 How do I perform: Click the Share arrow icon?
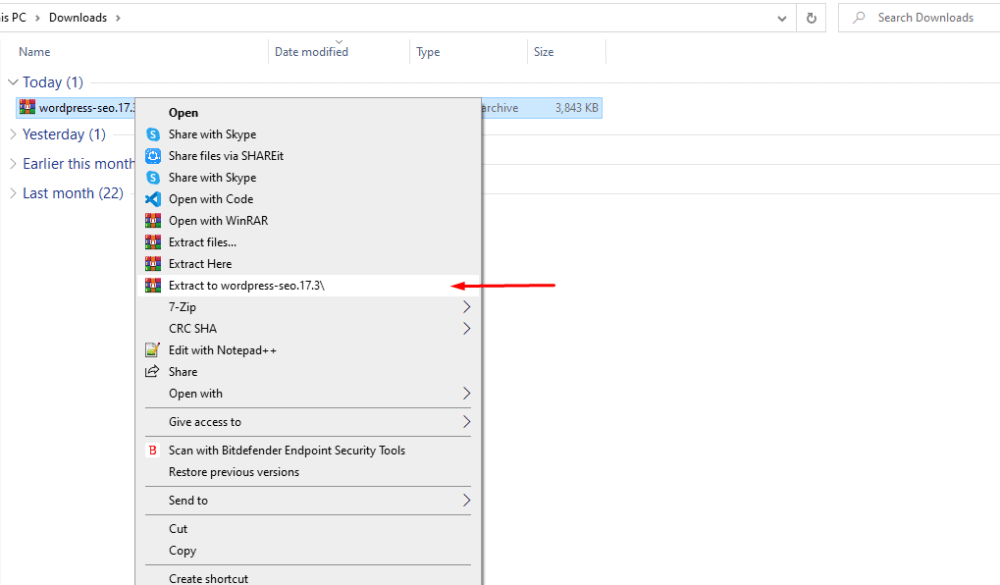pos(152,371)
